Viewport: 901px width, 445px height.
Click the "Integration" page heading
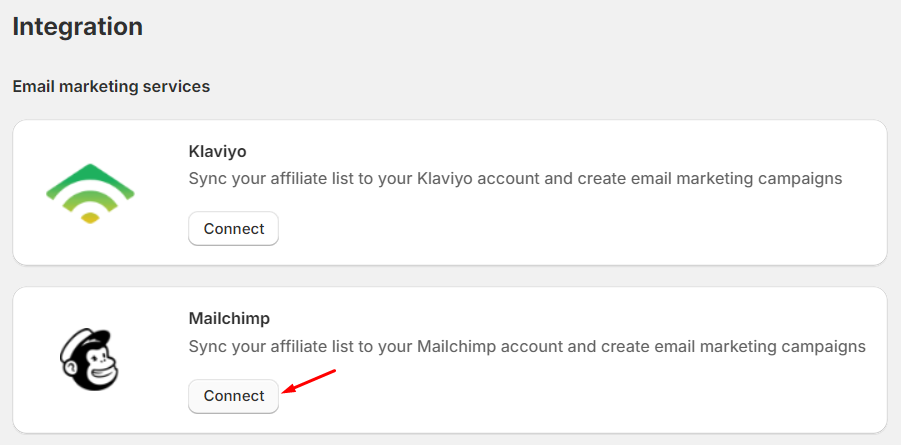coord(77,27)
